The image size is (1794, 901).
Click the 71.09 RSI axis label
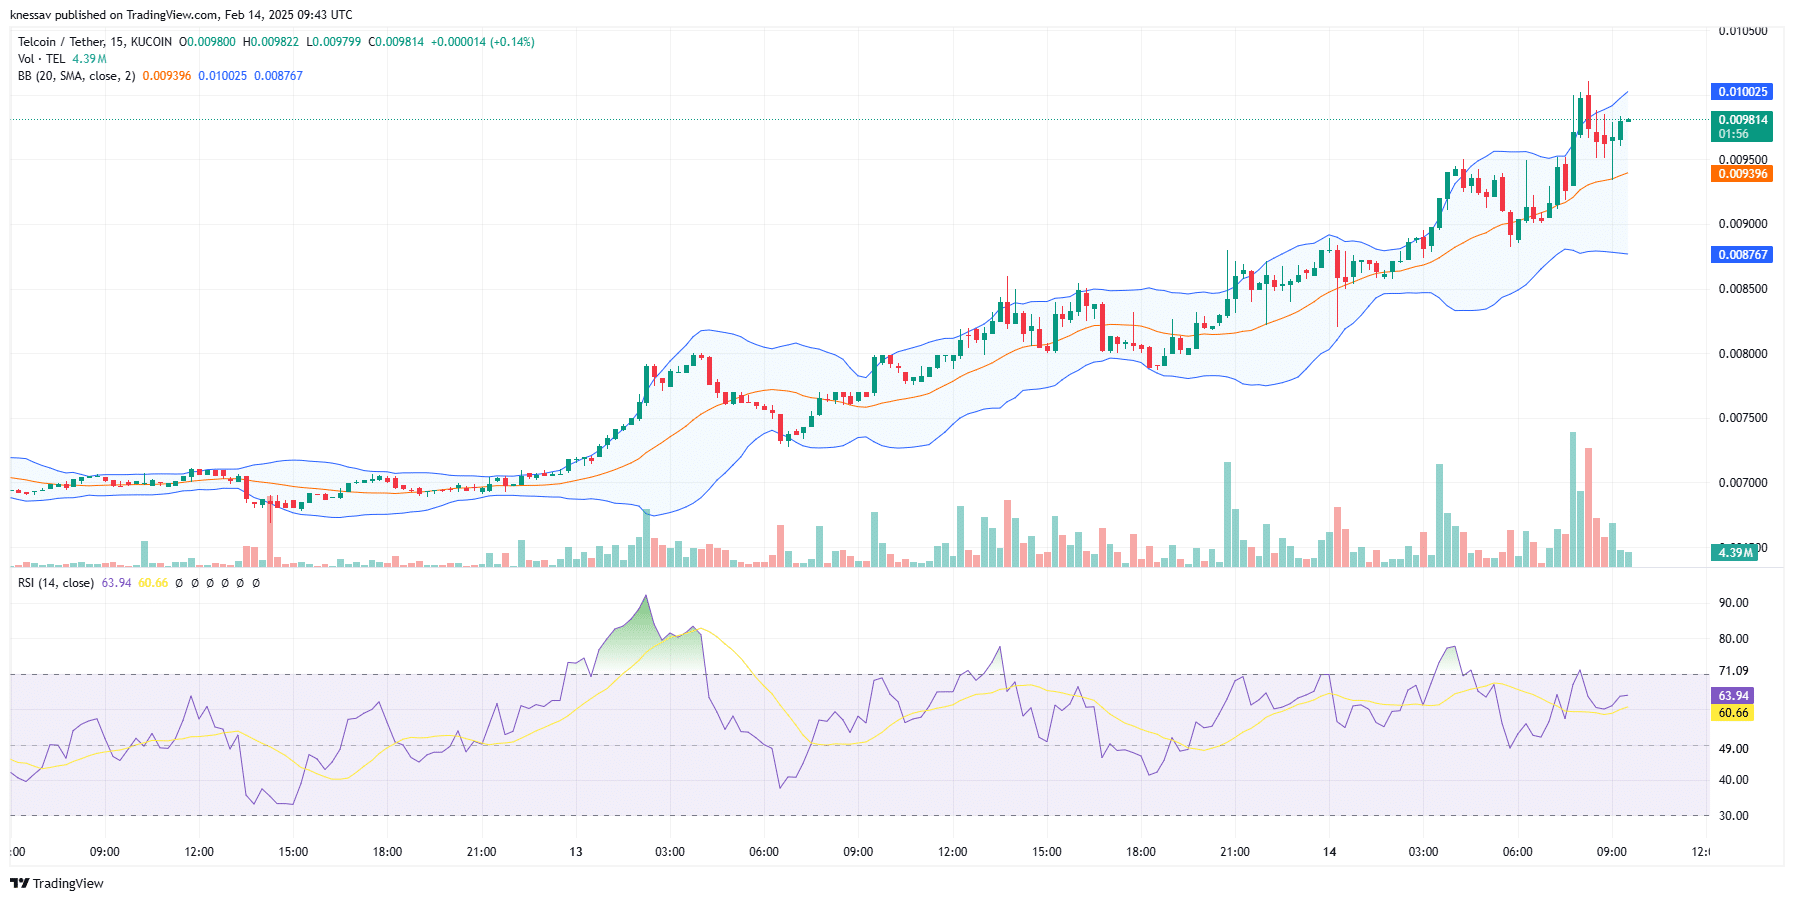point(1733,671)
